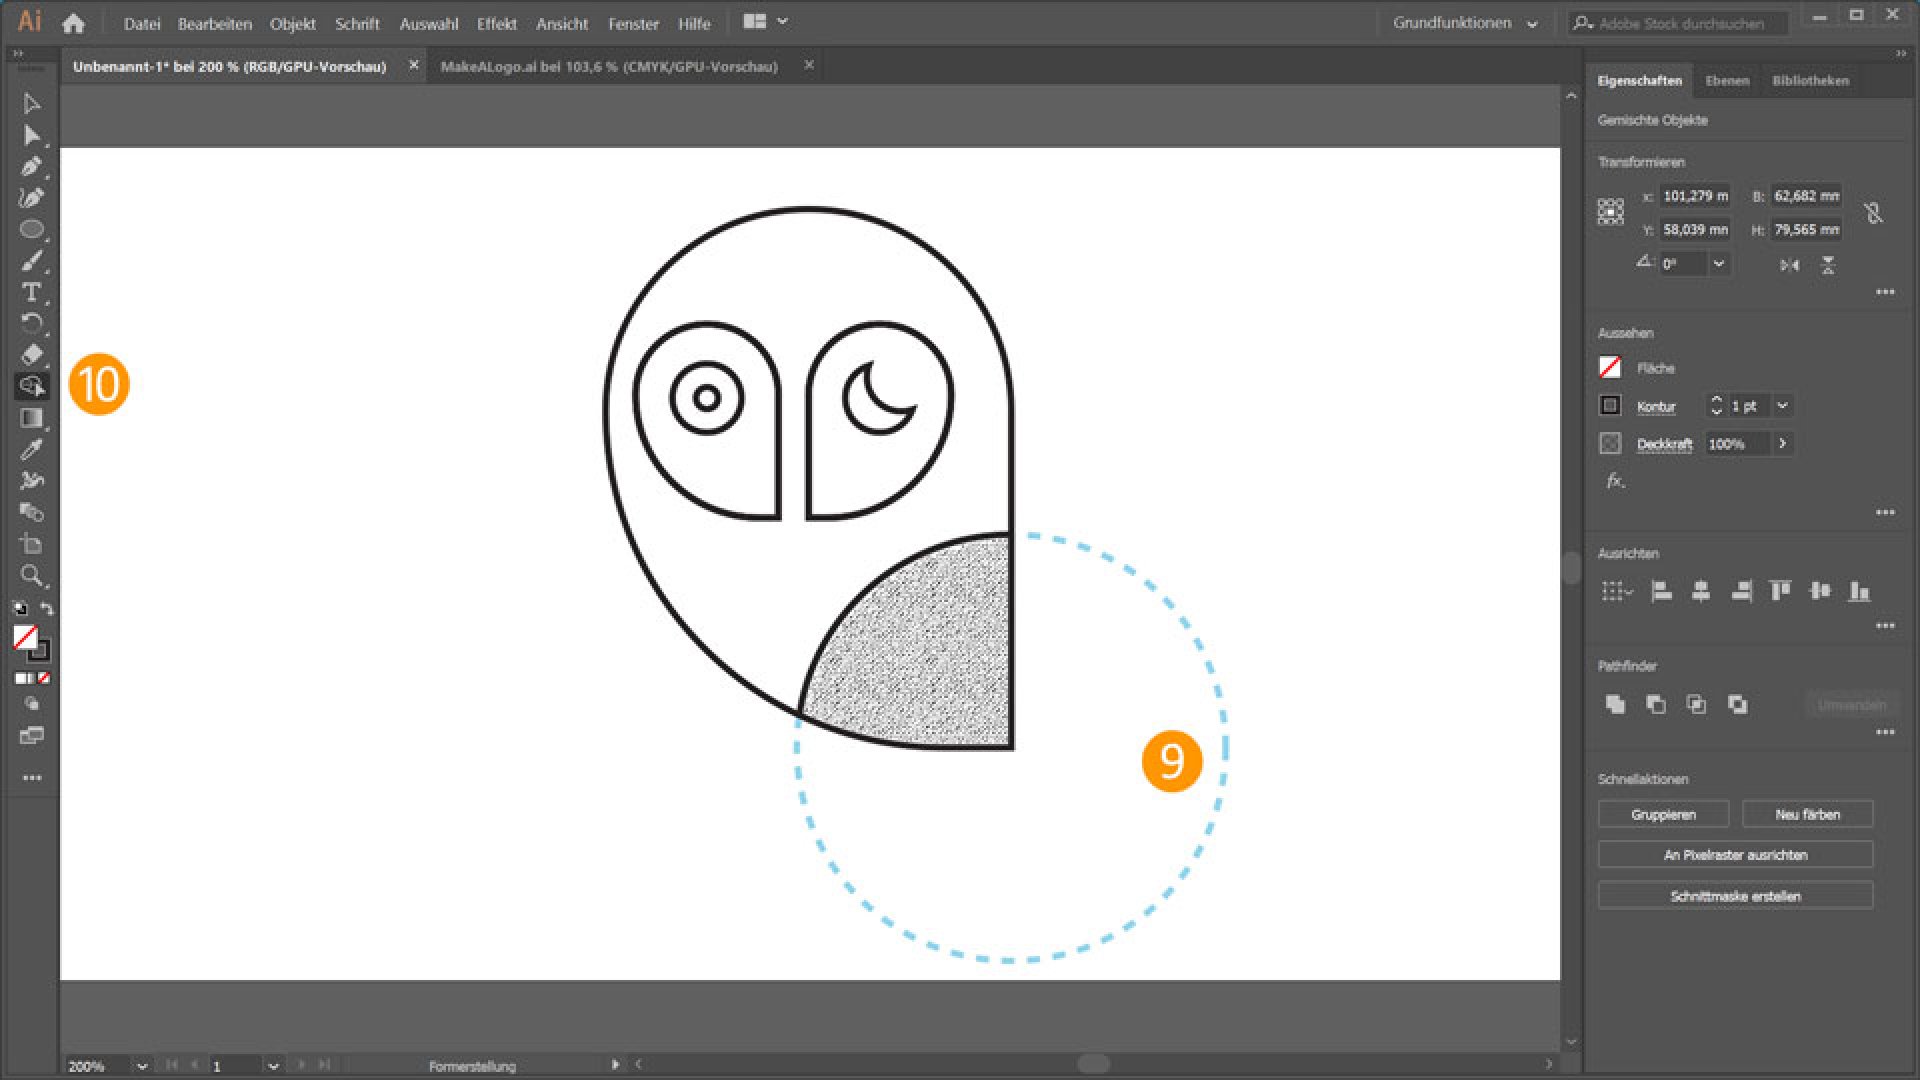
Task: Select the Paintbrush tool
Action: (x=31, y=261)
